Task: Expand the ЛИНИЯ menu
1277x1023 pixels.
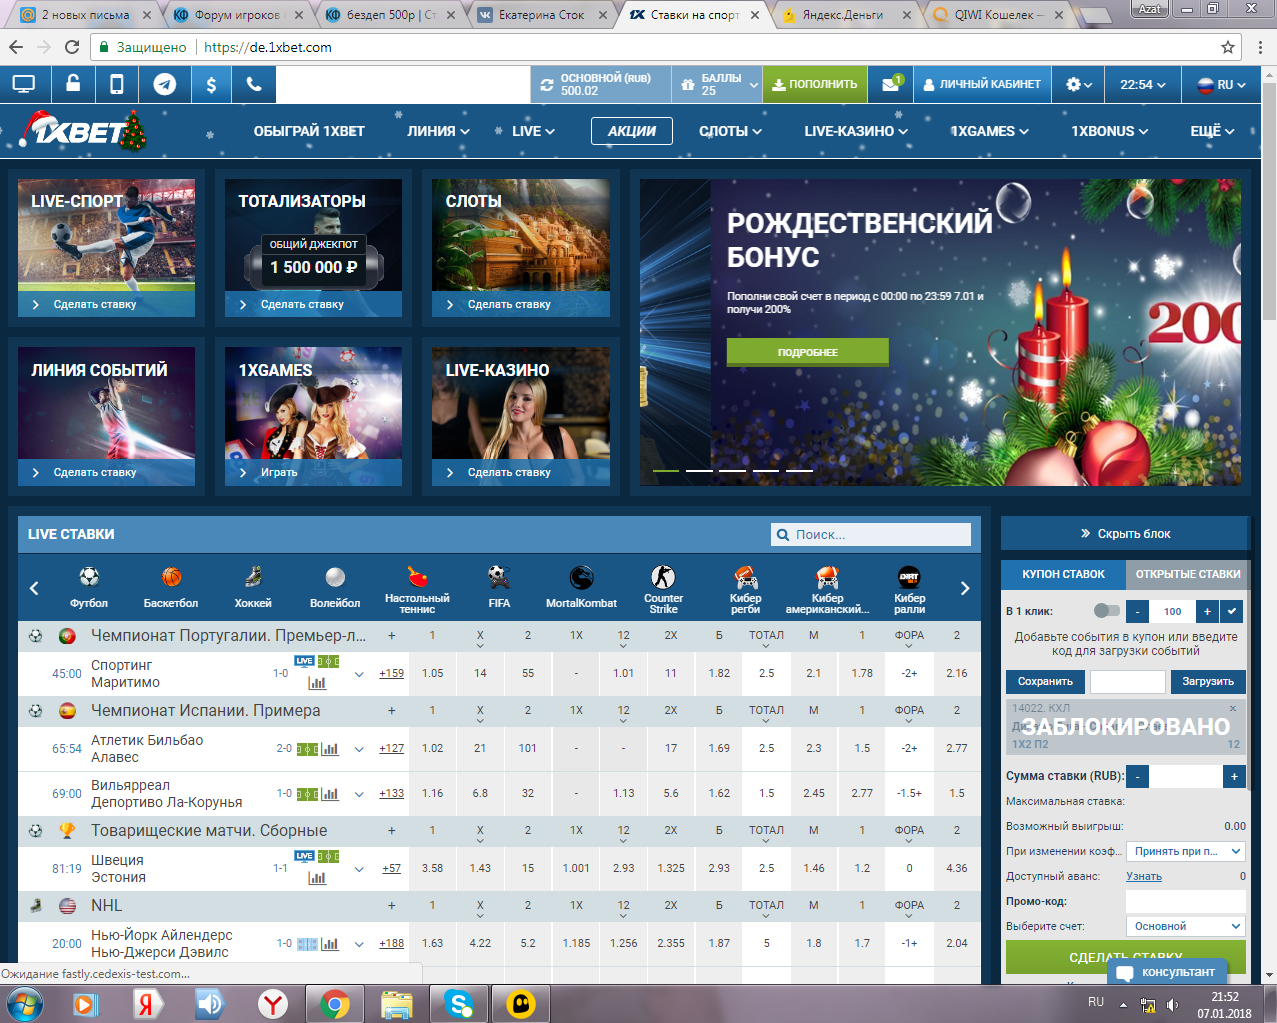Action: (438, 131)
